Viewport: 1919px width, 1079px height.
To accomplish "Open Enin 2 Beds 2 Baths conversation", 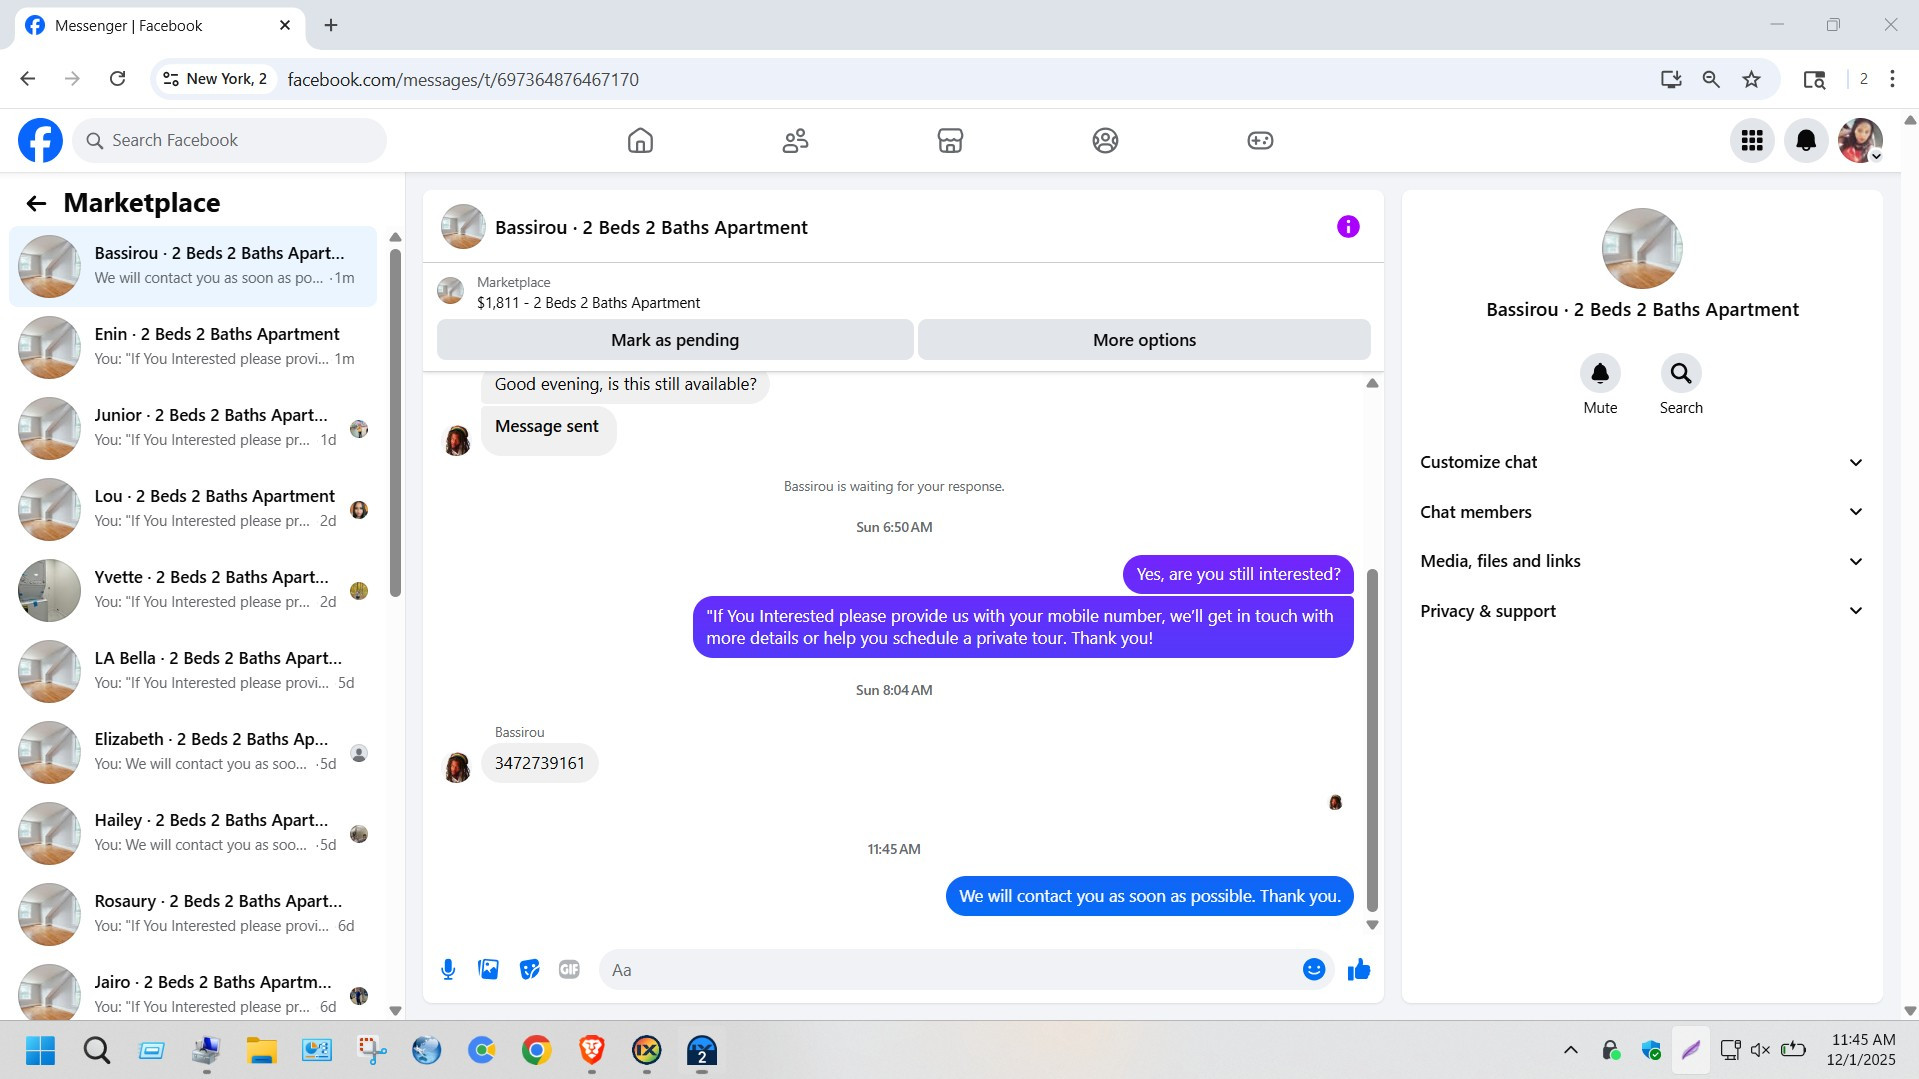I will [x=193, y=347].
